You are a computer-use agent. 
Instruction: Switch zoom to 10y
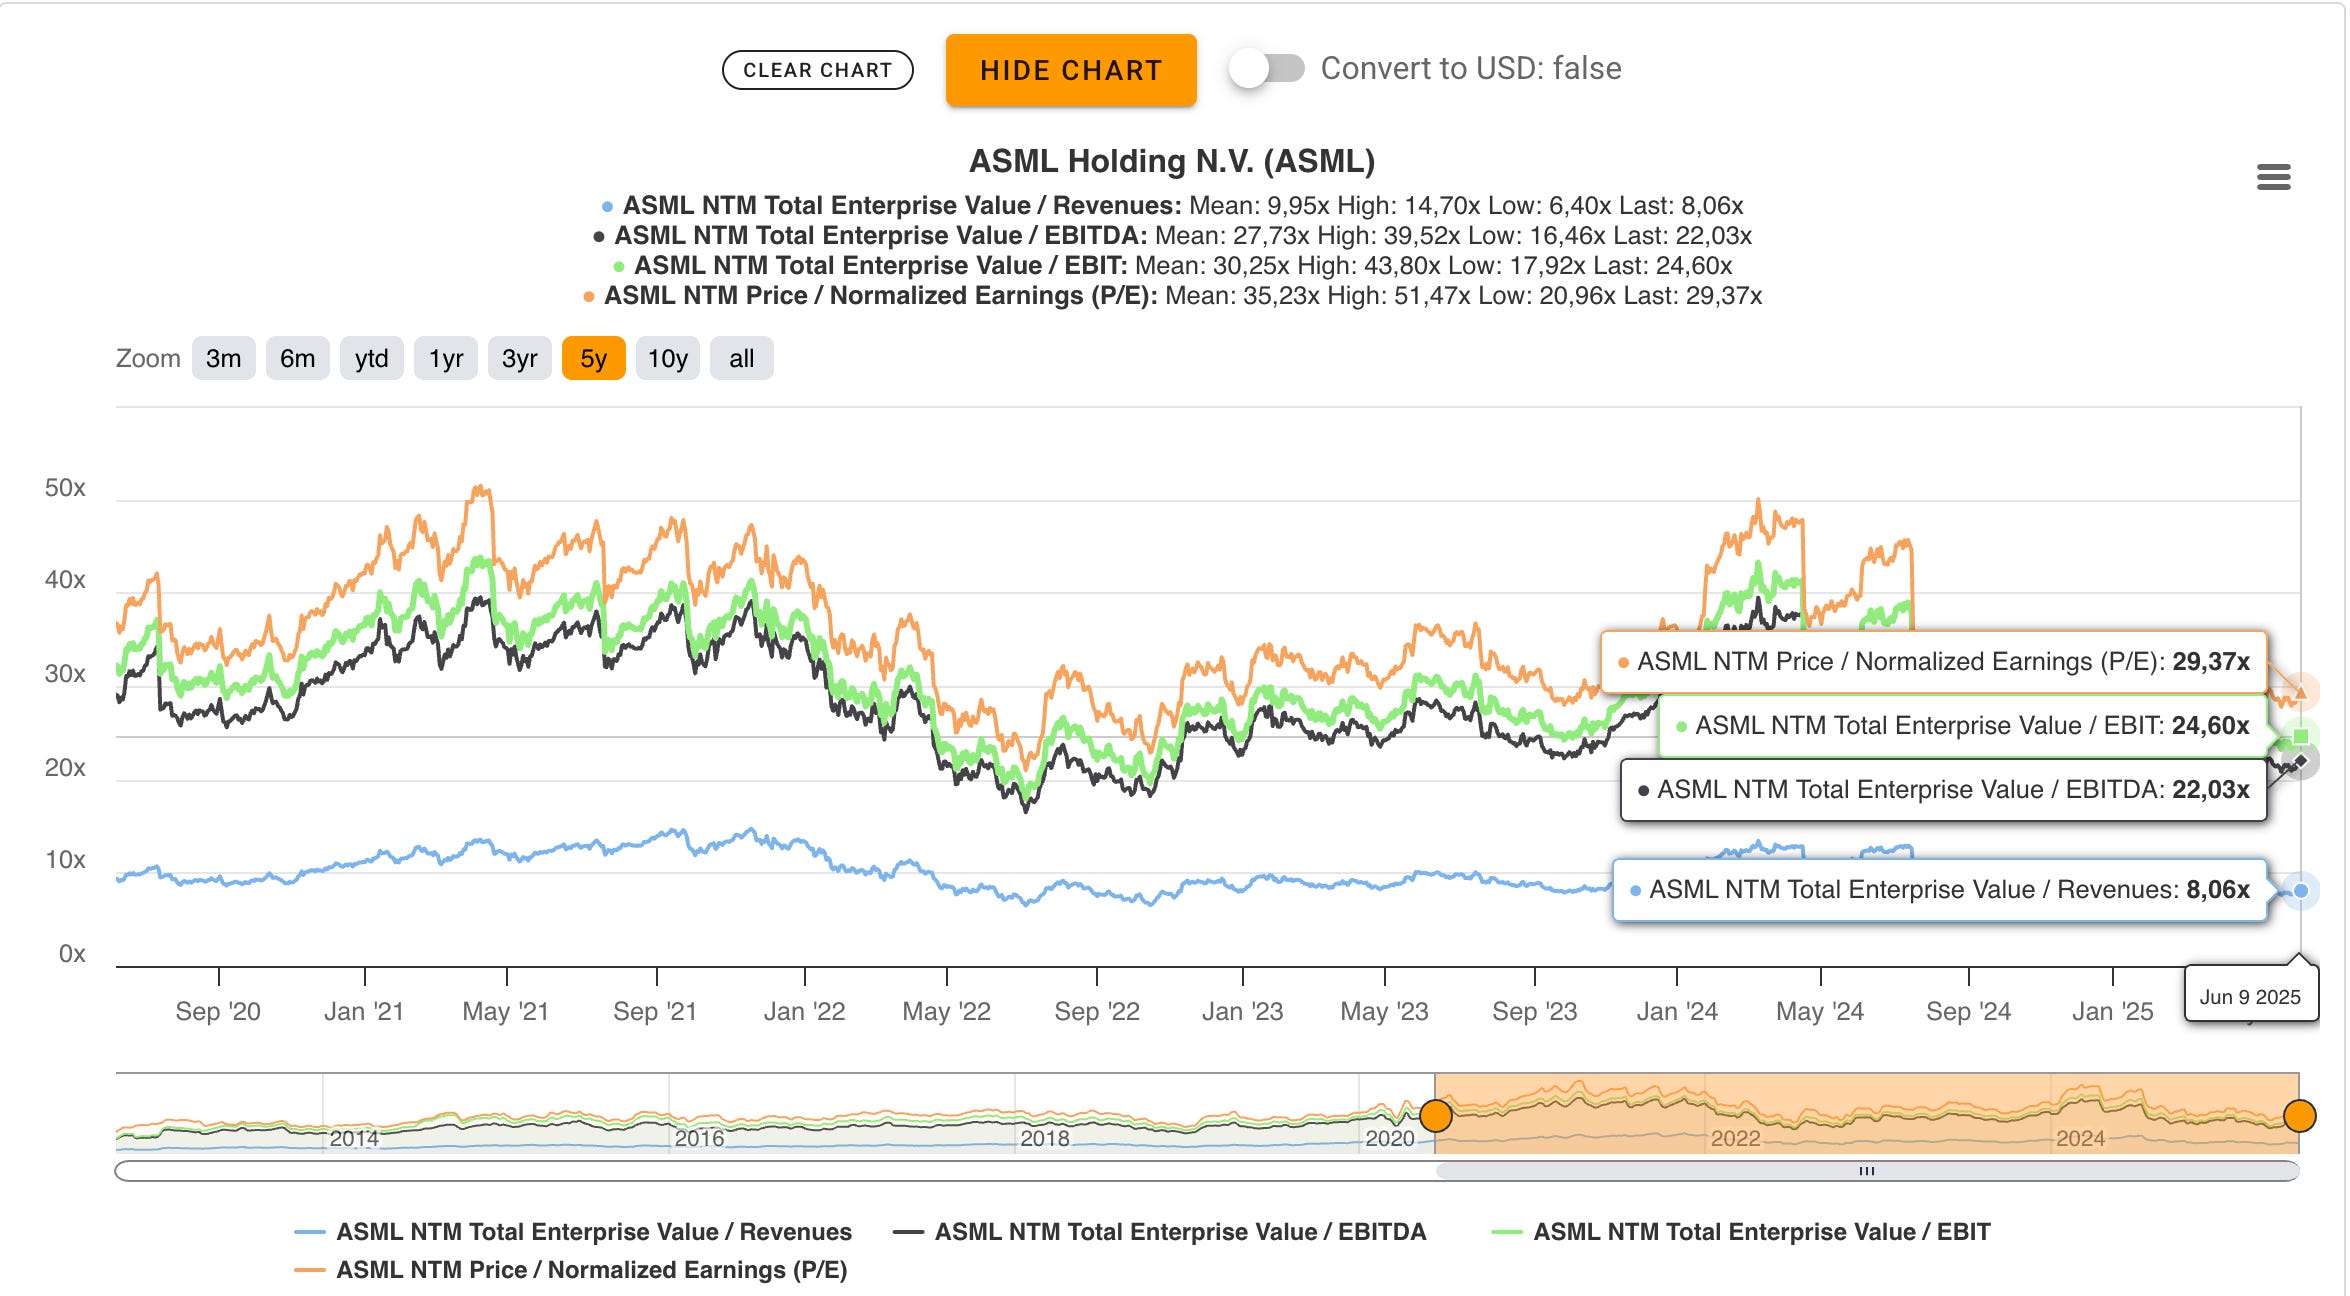pyautogui.click(x=667, y=359)
